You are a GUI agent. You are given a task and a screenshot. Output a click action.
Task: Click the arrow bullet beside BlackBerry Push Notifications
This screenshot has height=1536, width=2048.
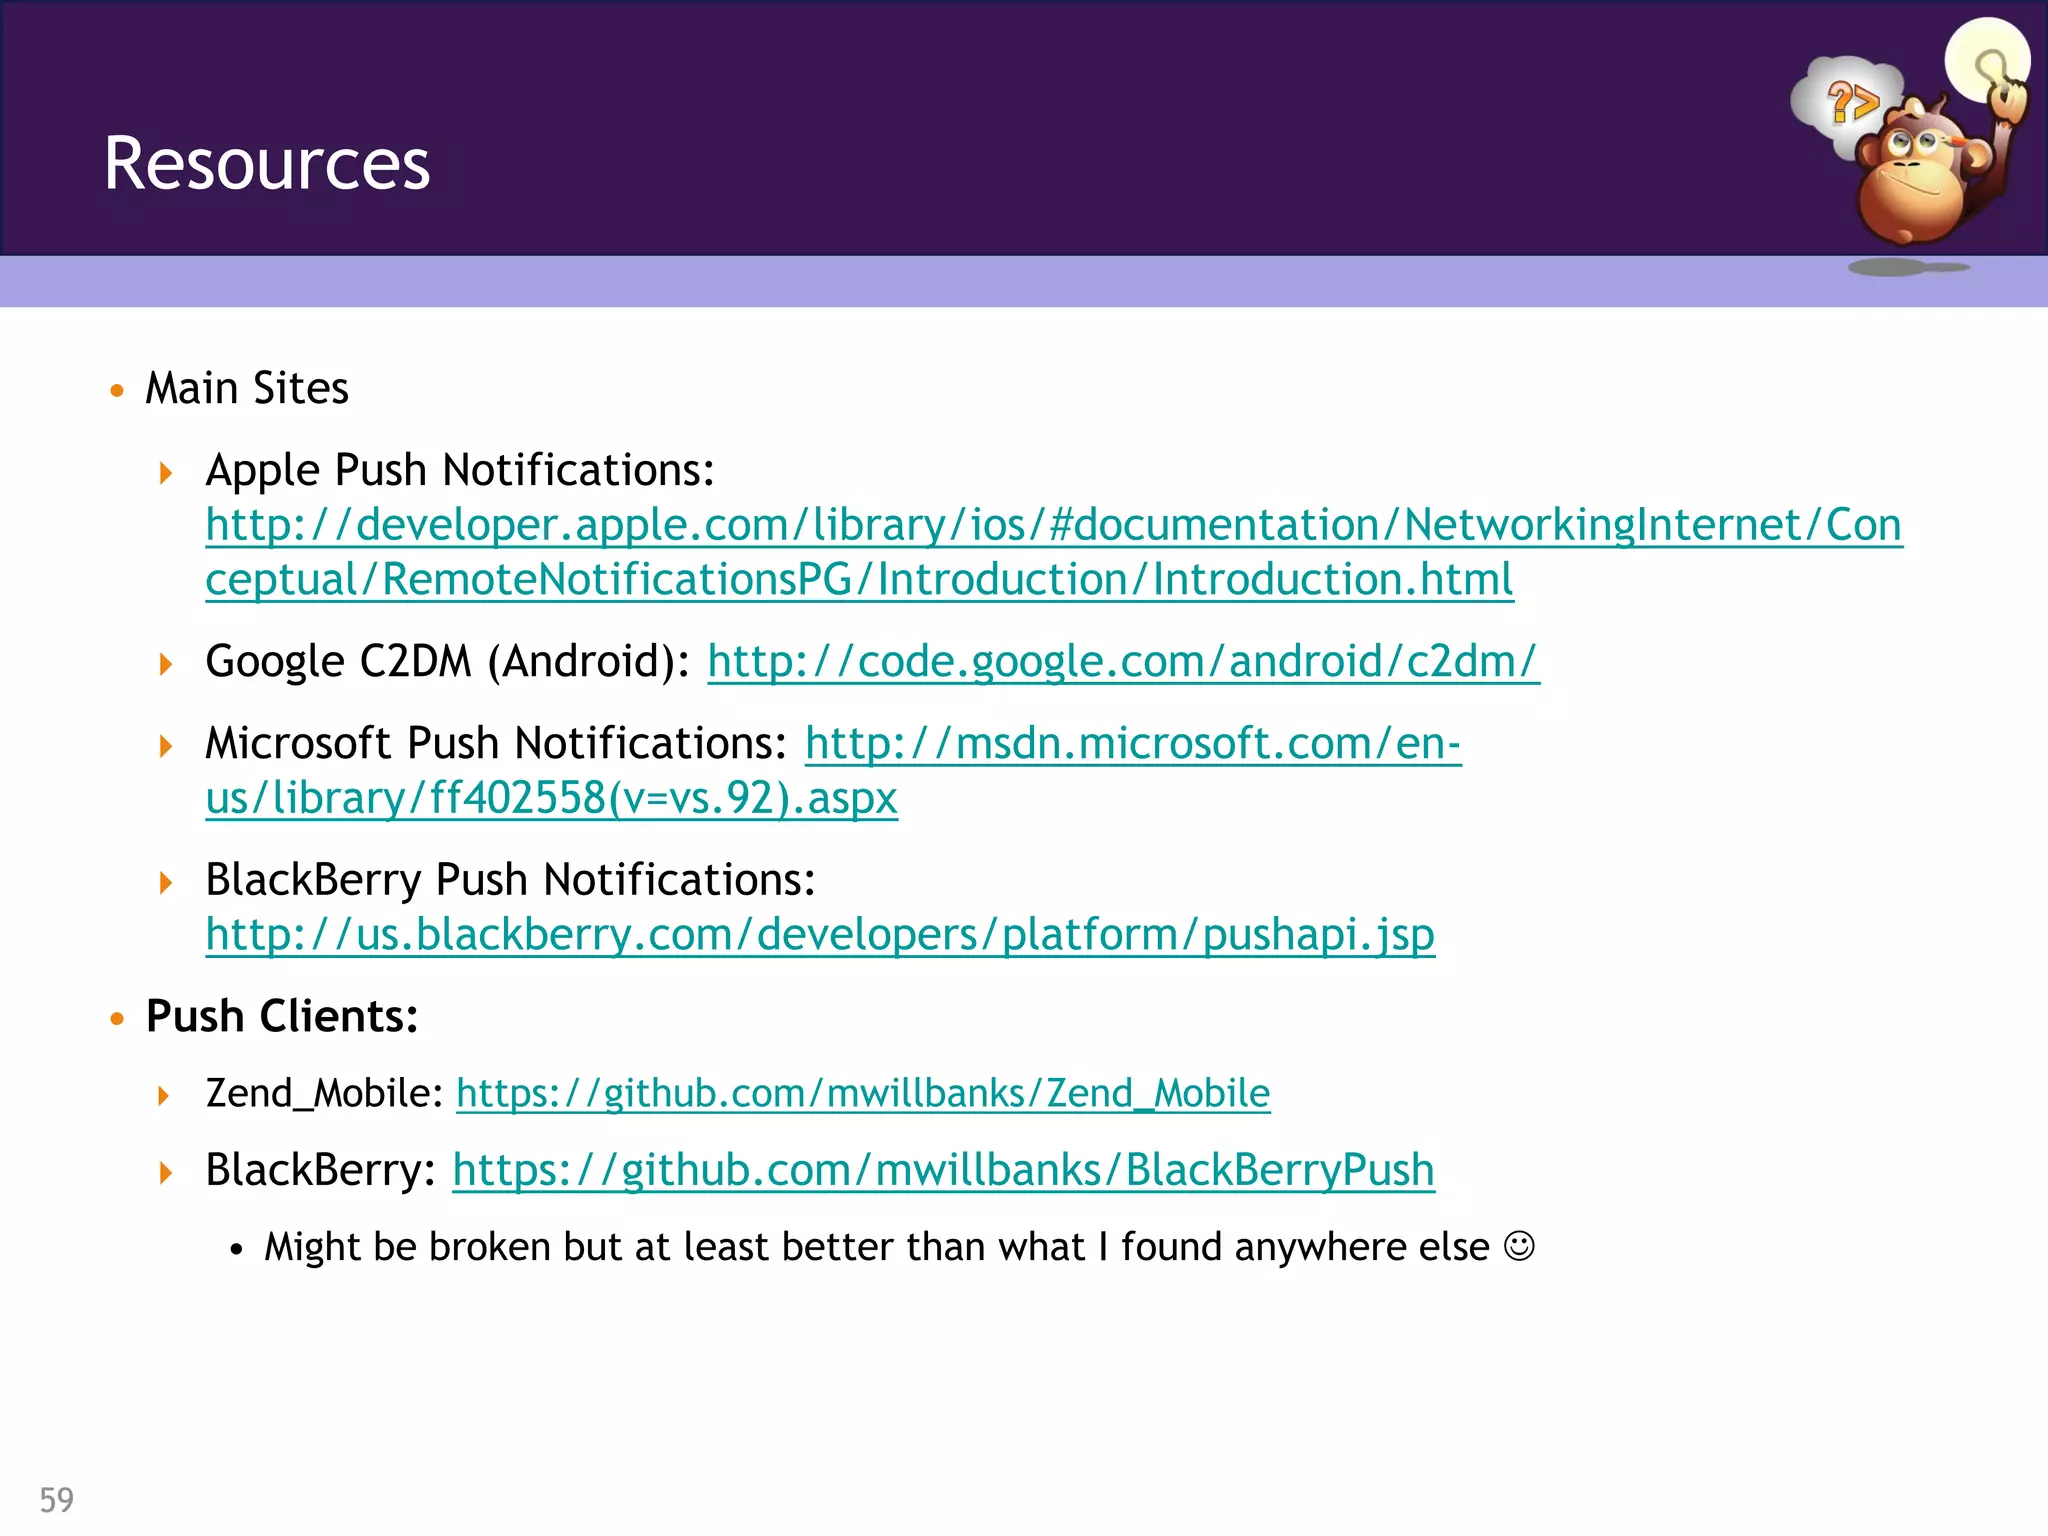tap(166, 882)
